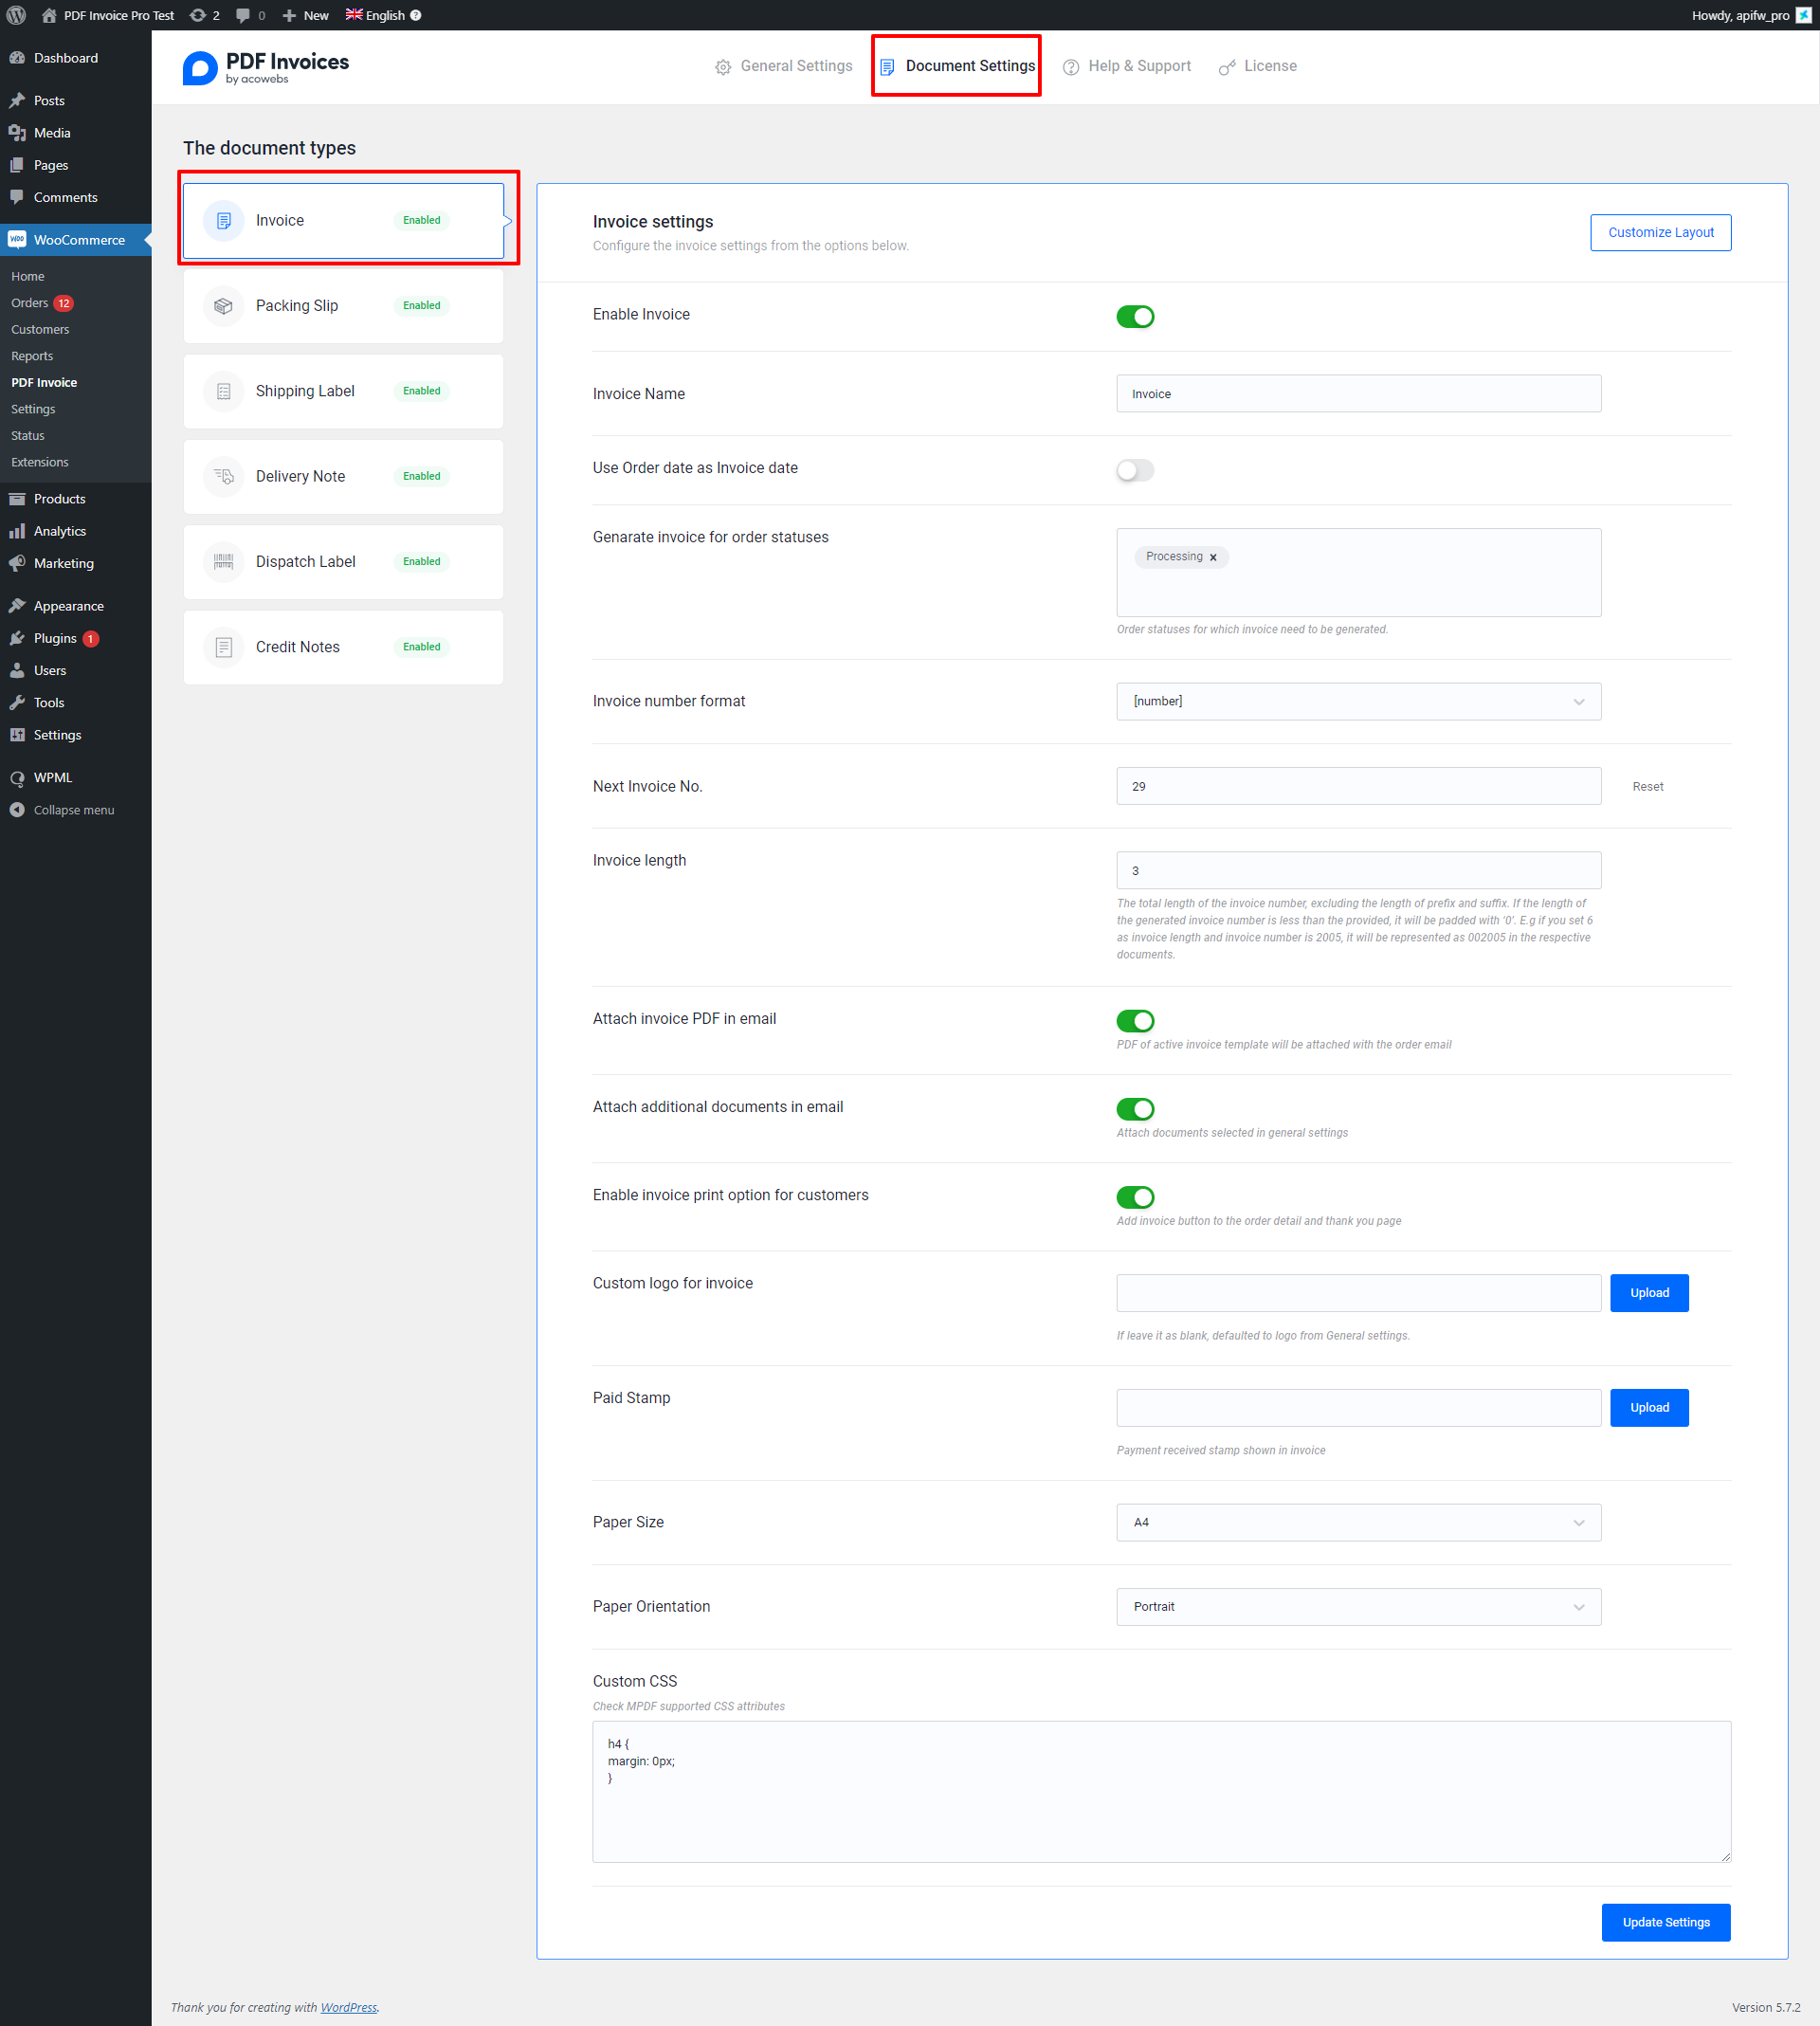Click the Pages icon in sidebar
This screenshot has height=2026, width=1820.
click(x=17, y=165)
